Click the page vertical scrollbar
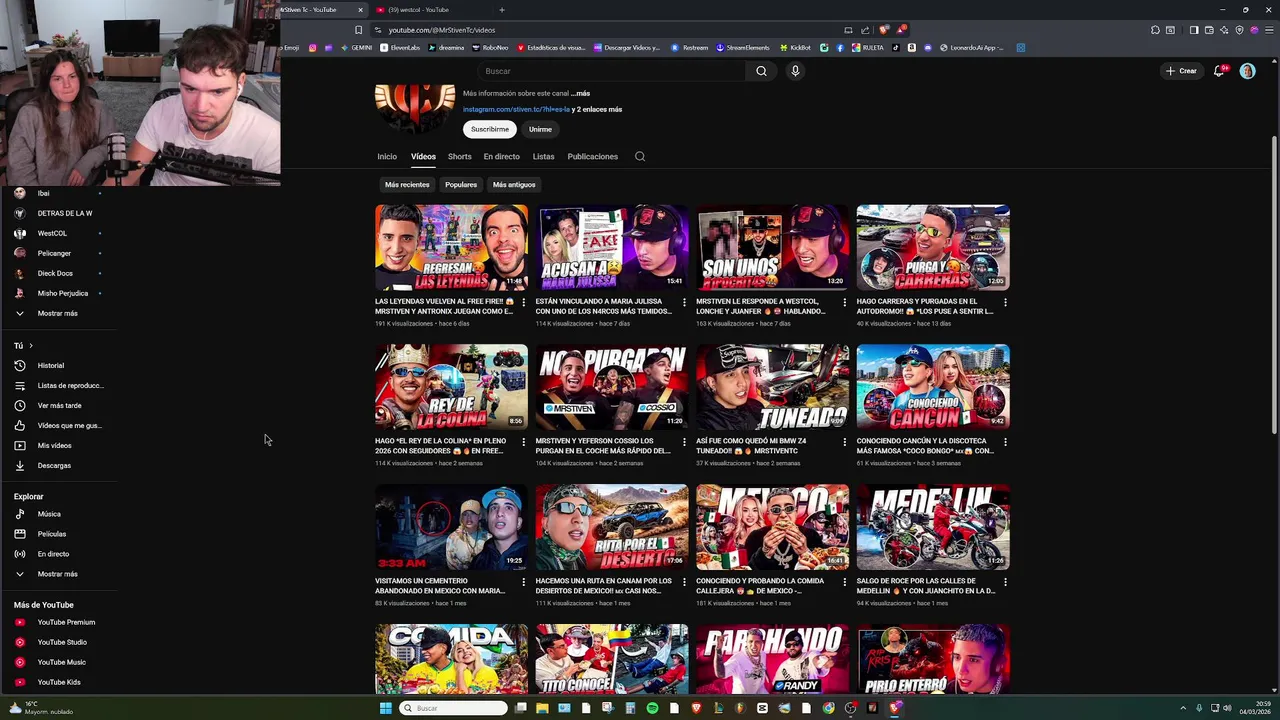This screenshot has width=1280, height=720. (x=1274, y=285)
